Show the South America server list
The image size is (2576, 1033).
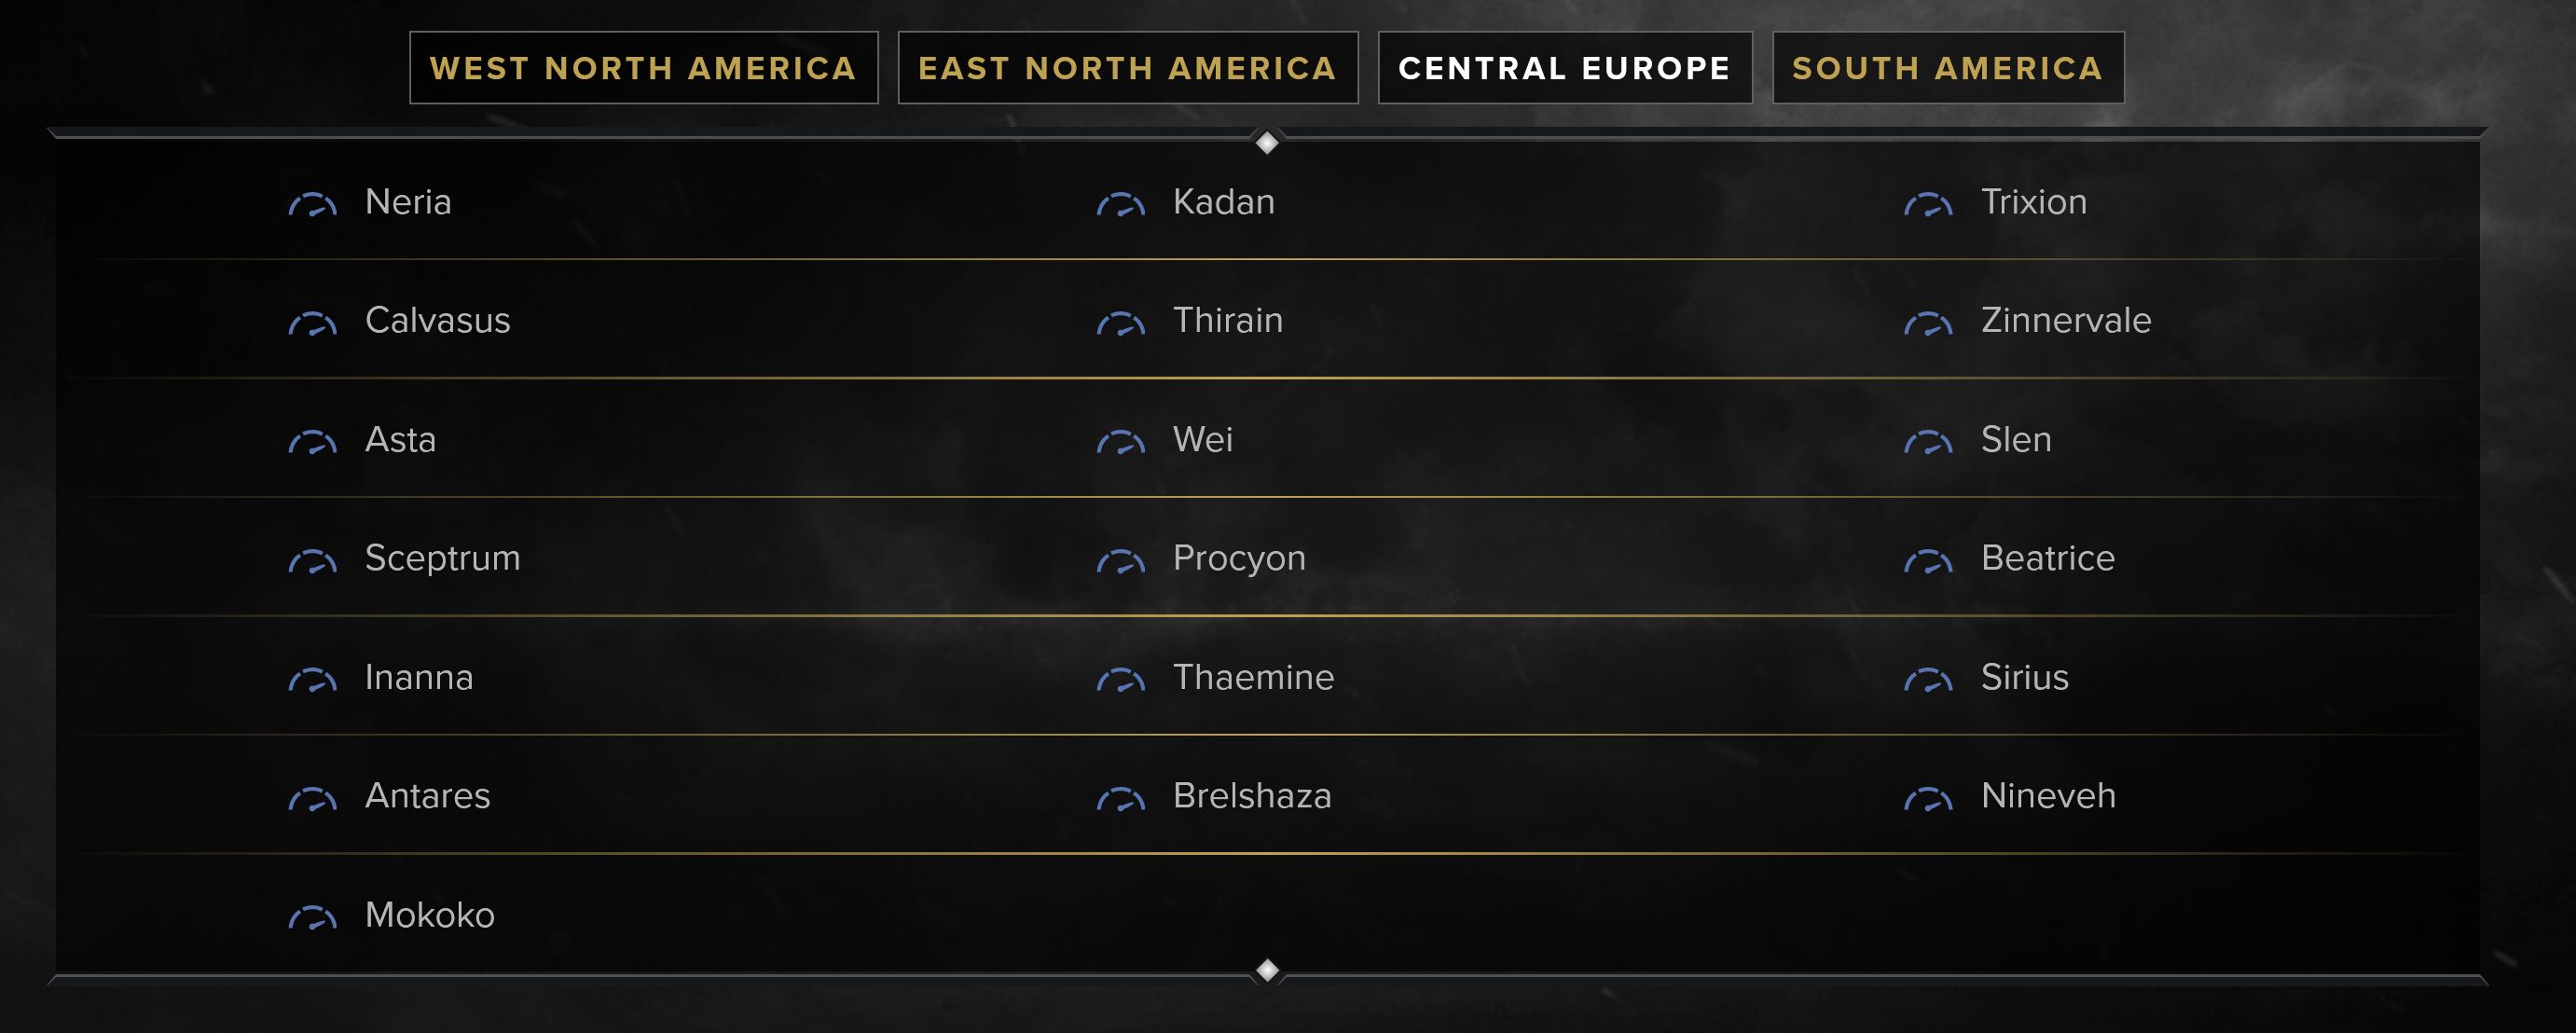(x=1948, y=68)
